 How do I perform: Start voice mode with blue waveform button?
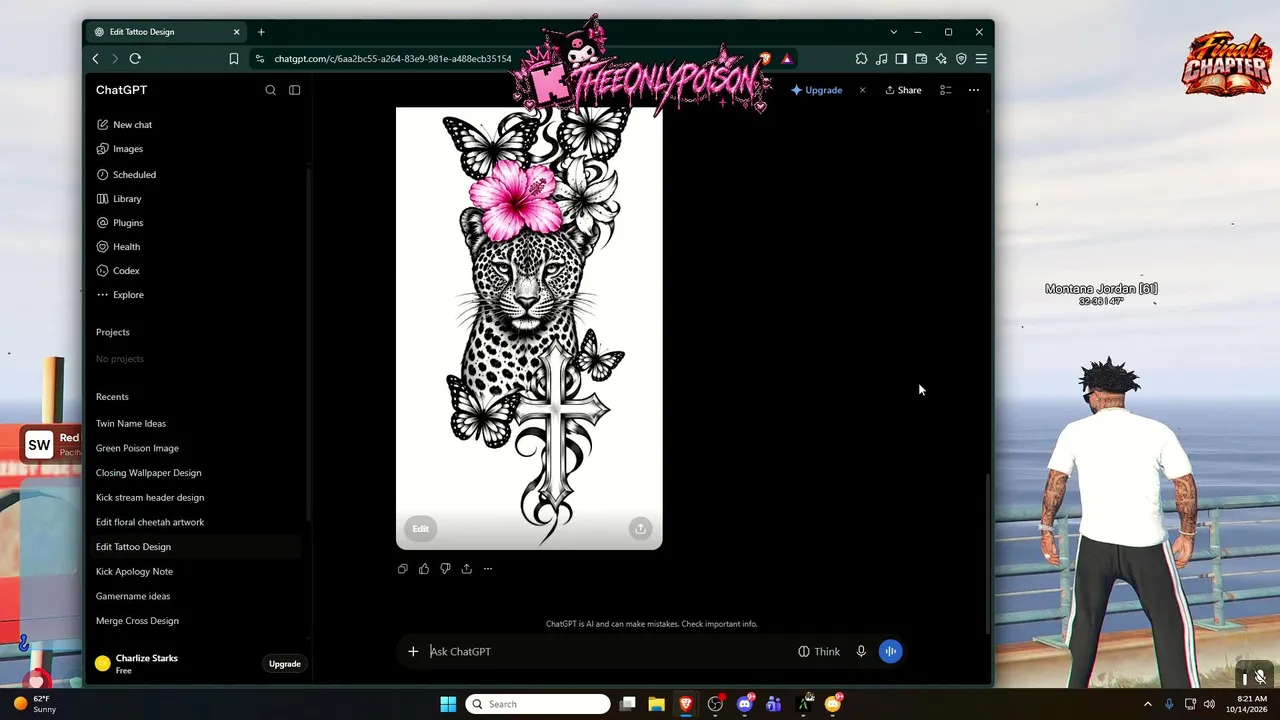(890, 652)
